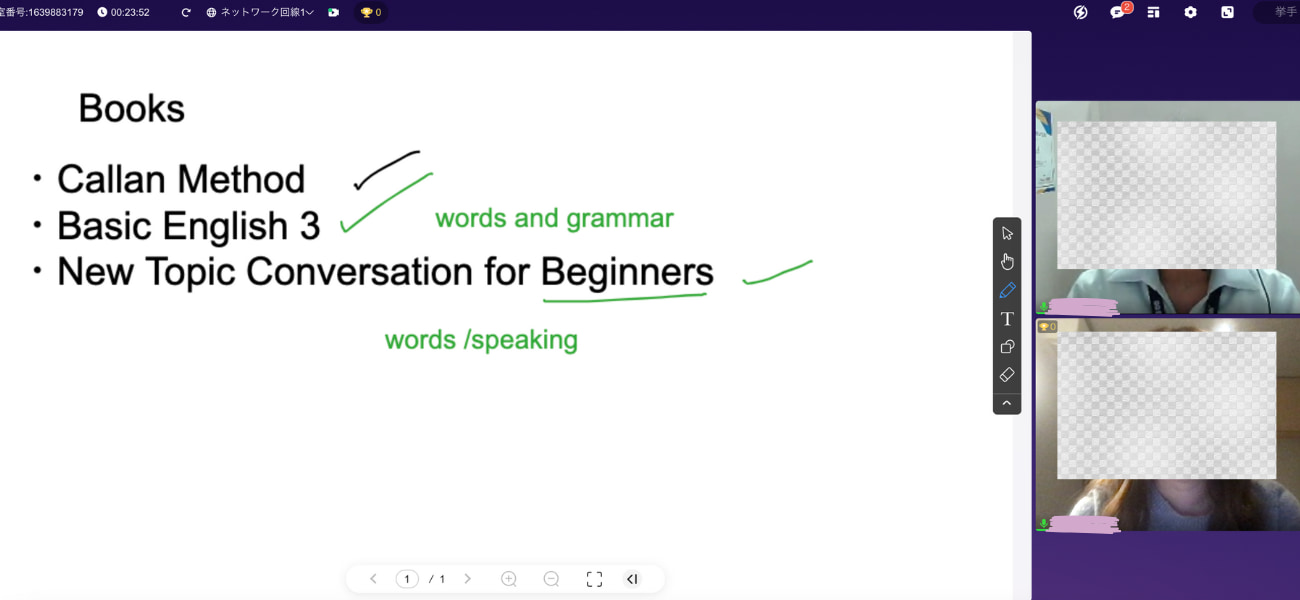This screenshot has width=1300, height=600.
Task: Open chat with 2 unread messages
Action: click(1118, 13)
